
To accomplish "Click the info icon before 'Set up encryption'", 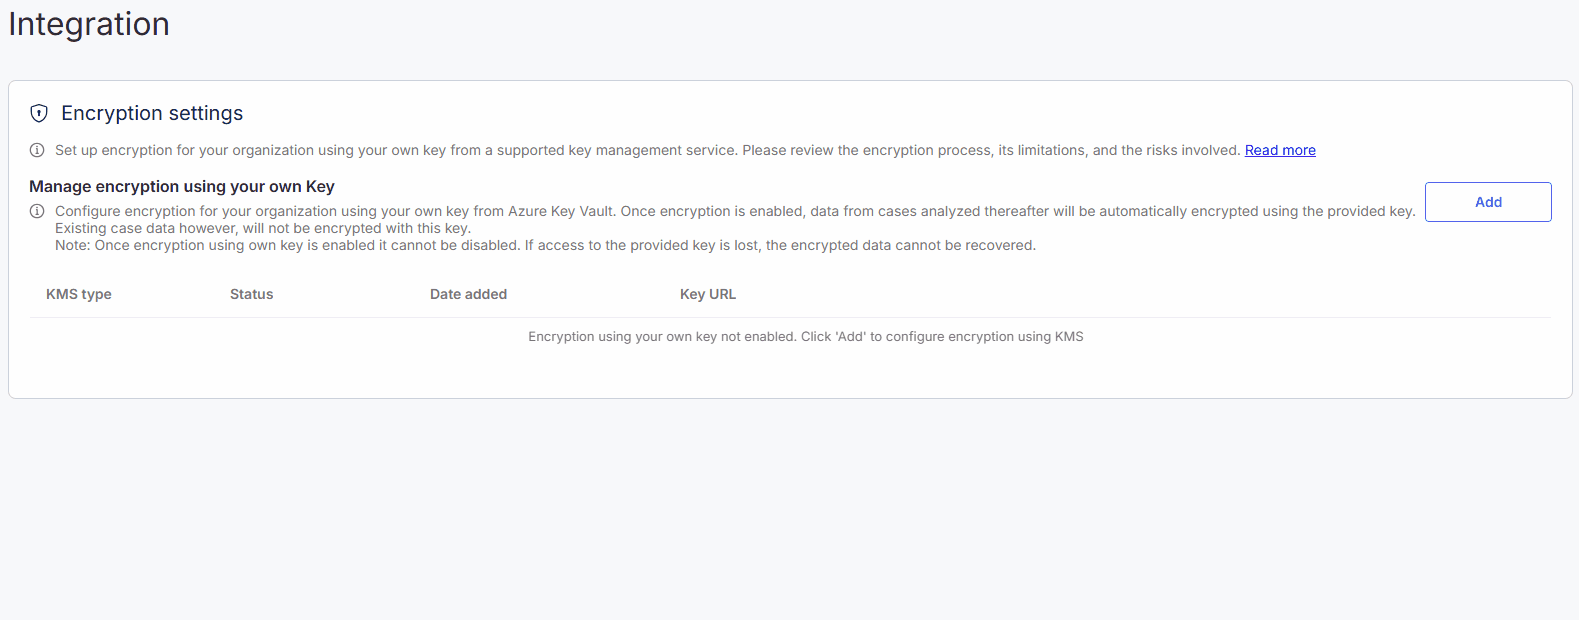I will [37, 150].
